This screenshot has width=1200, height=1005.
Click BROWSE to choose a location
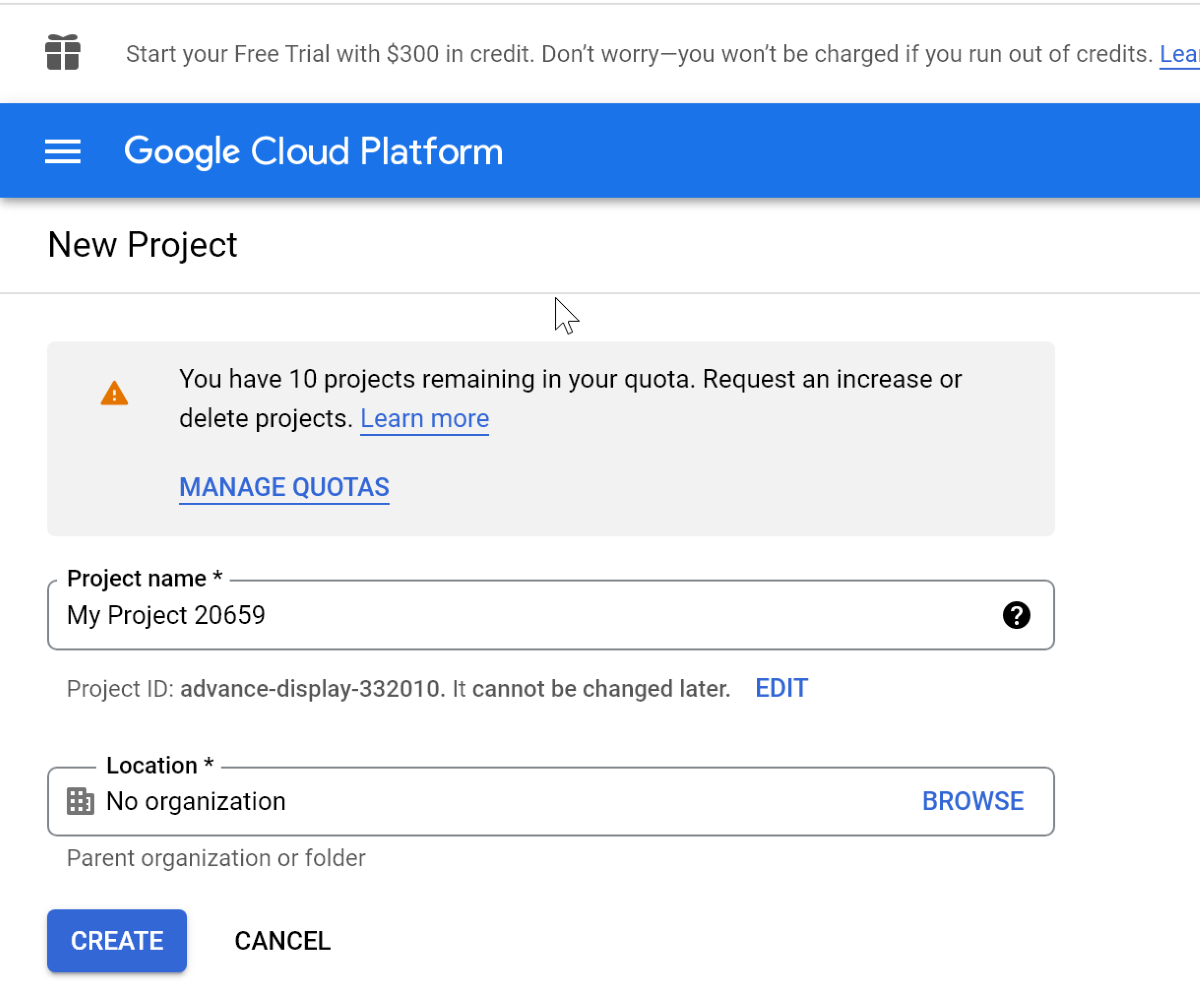972,801
